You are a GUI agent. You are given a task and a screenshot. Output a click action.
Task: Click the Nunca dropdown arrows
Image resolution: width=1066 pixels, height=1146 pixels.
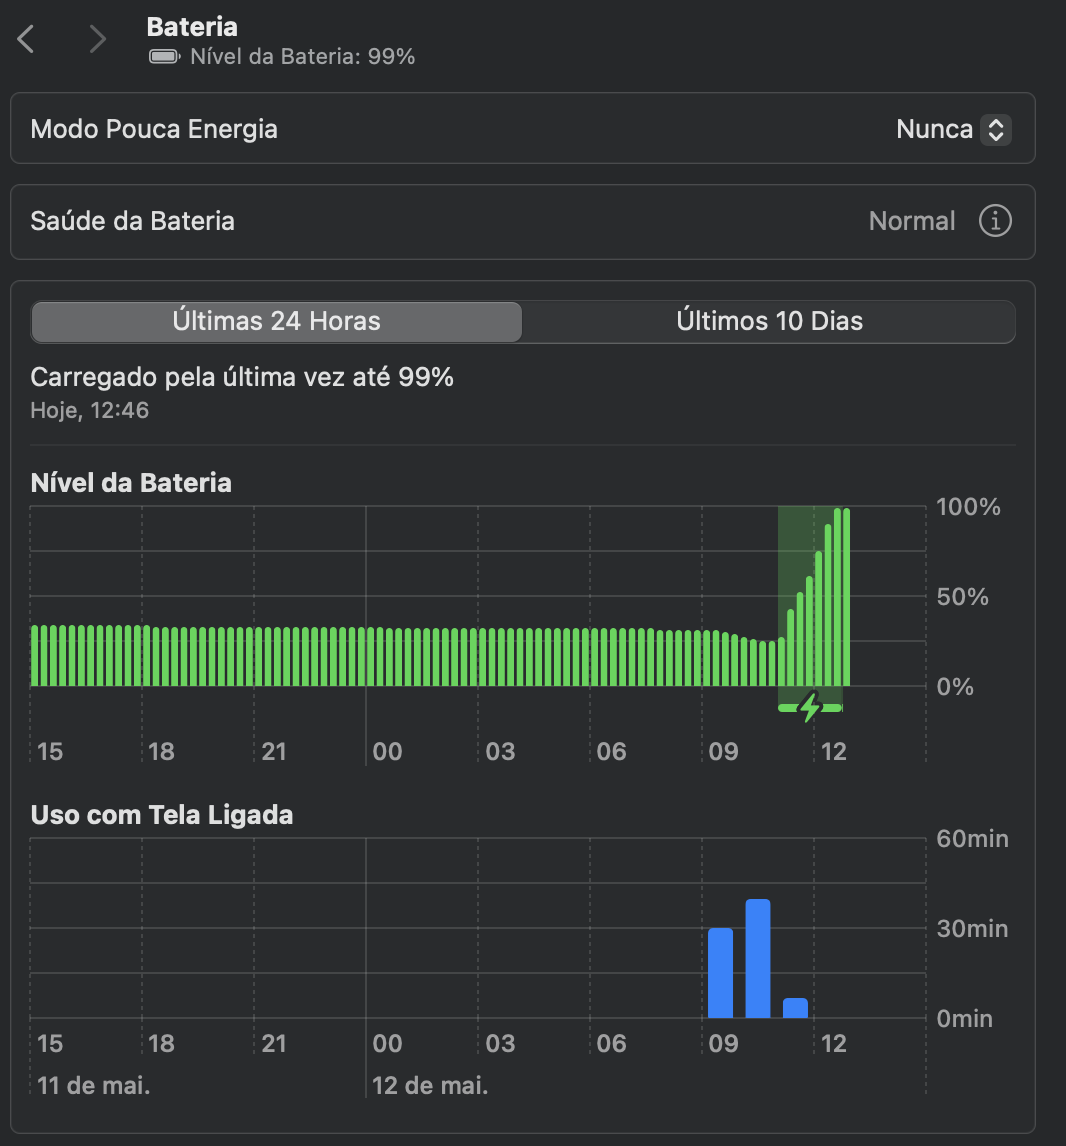click(995, 129)
